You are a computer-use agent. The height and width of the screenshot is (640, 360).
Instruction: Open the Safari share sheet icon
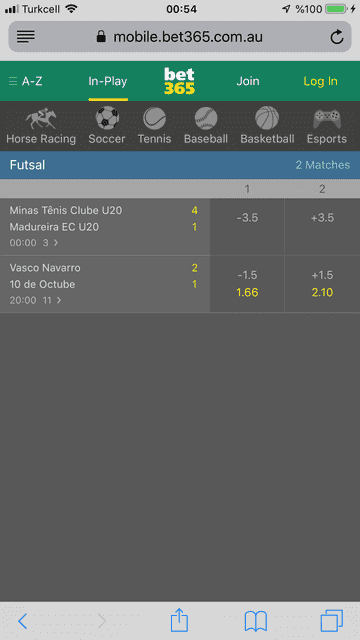[179, 620]
